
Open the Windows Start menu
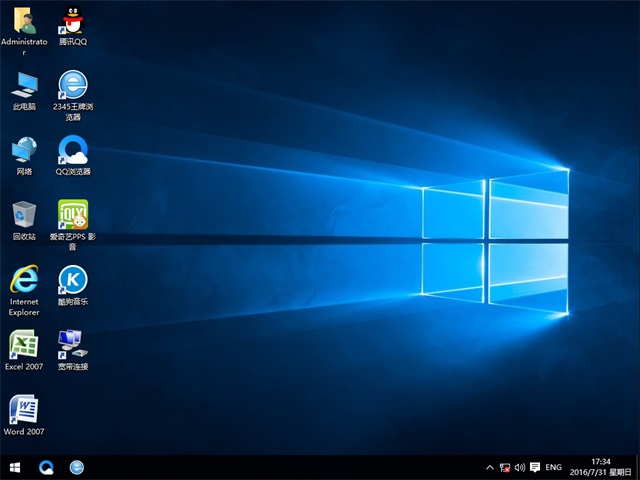click(15, 467)
